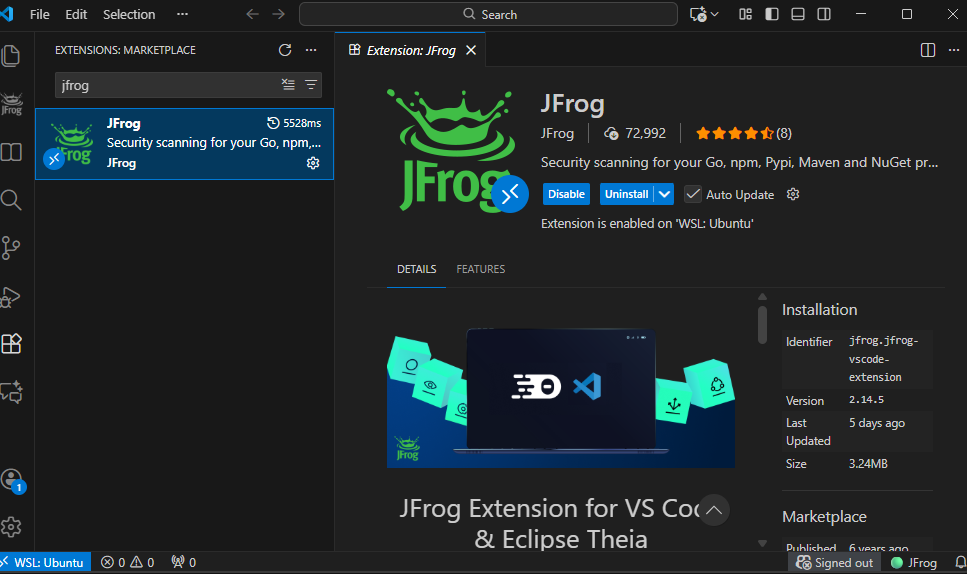Select the Extension: JFrog editor tab
The image size is (967, 574).
point(410,50)
